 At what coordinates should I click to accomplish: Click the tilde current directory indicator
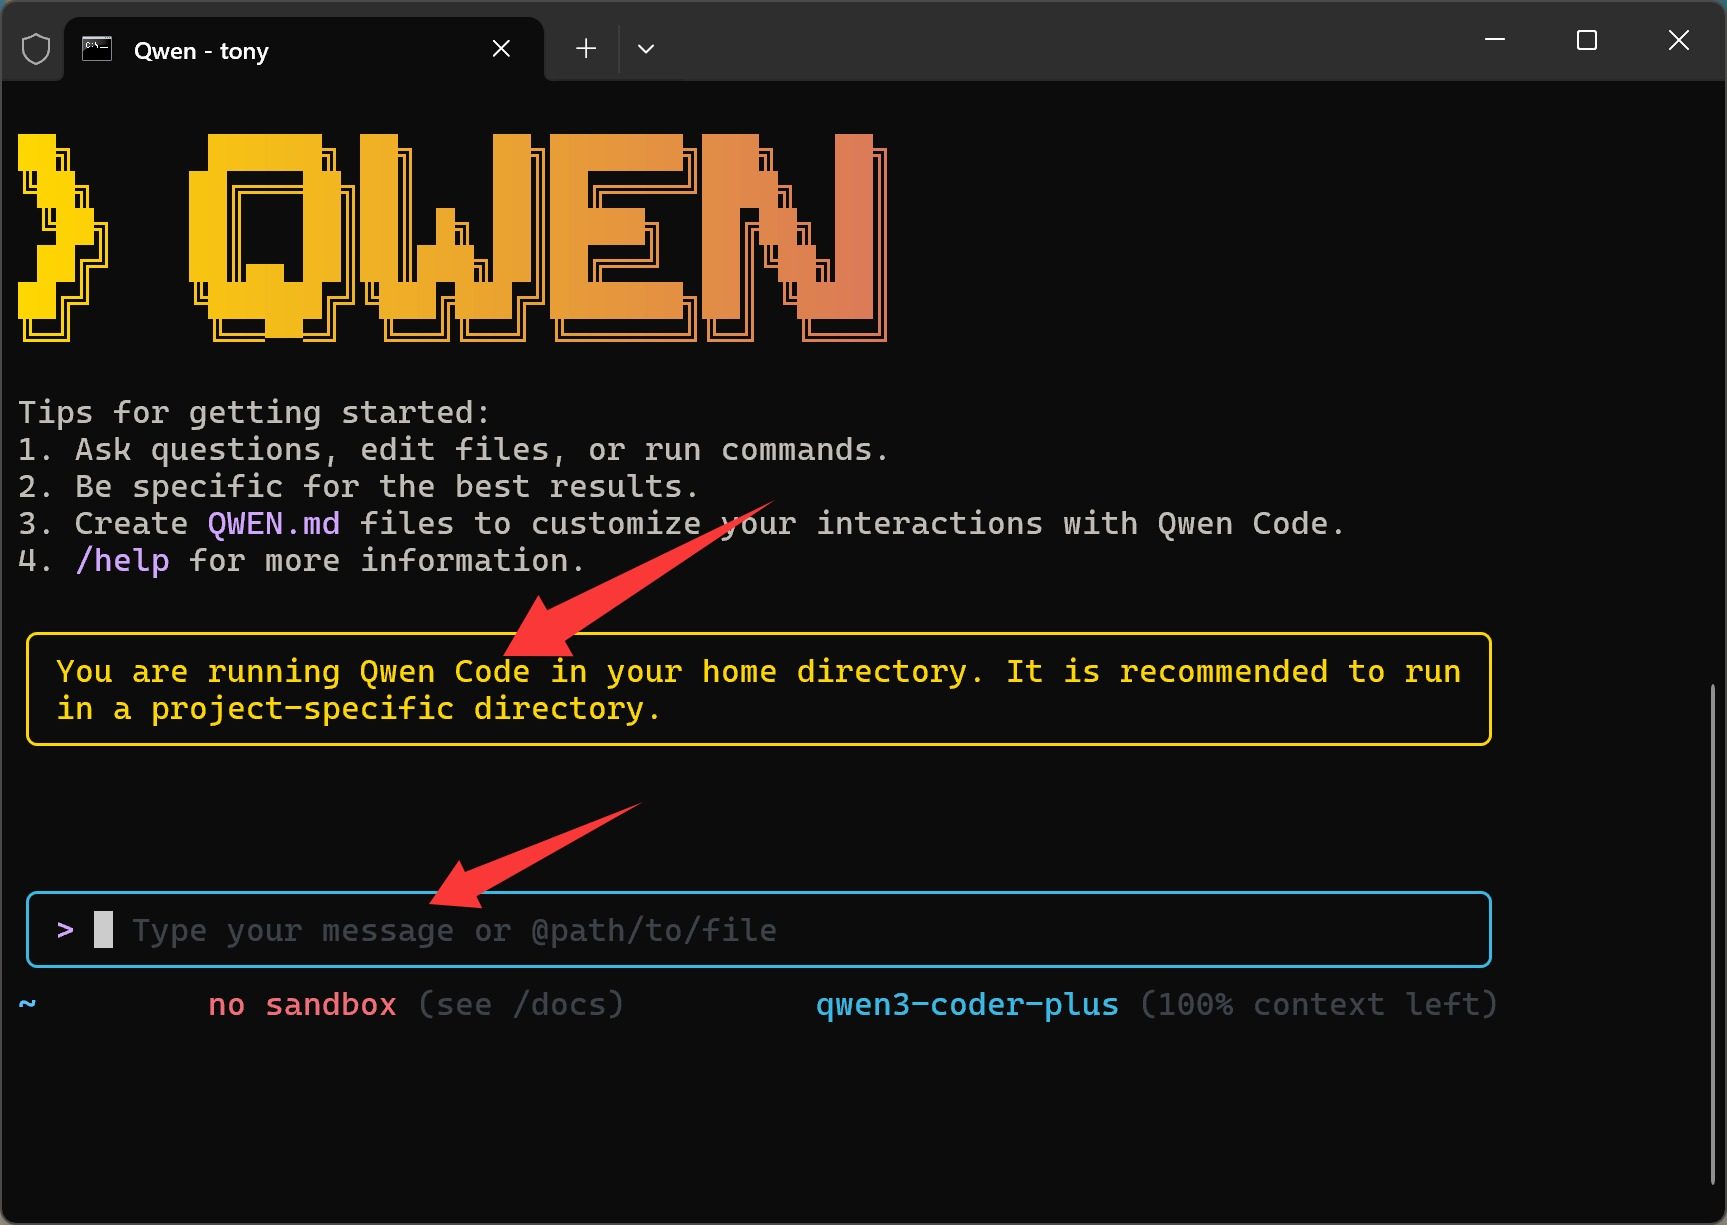pos(28,1002)
